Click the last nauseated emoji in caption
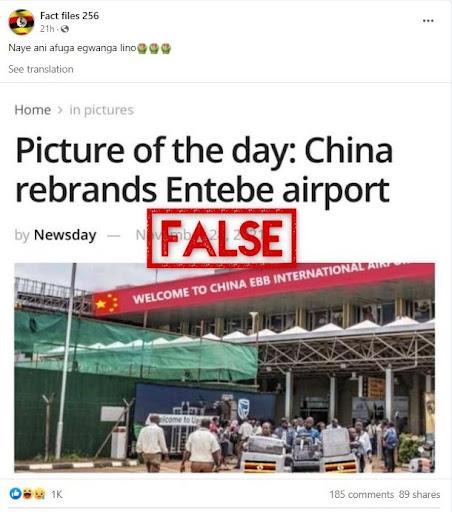This screenshot has height=512, width=452. (166, 48)
